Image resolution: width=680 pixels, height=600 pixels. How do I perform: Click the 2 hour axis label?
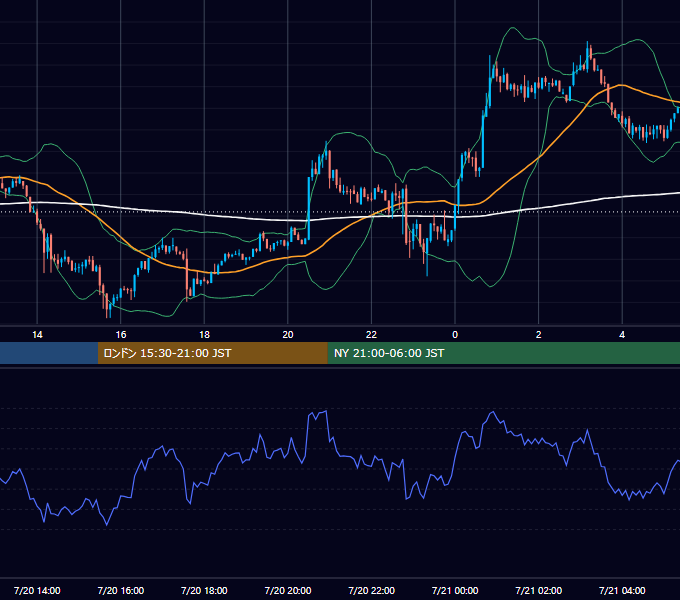coord(539,335)
